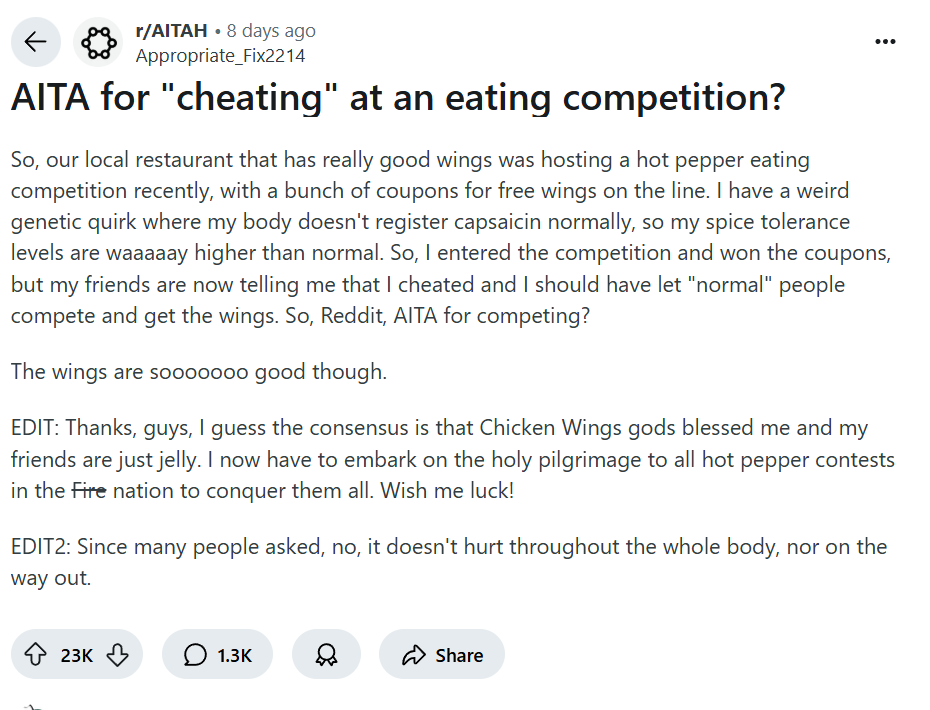Open the 1.3K comments section
The width and height of the screenshot is (930, 710).
tap(217, 655)
